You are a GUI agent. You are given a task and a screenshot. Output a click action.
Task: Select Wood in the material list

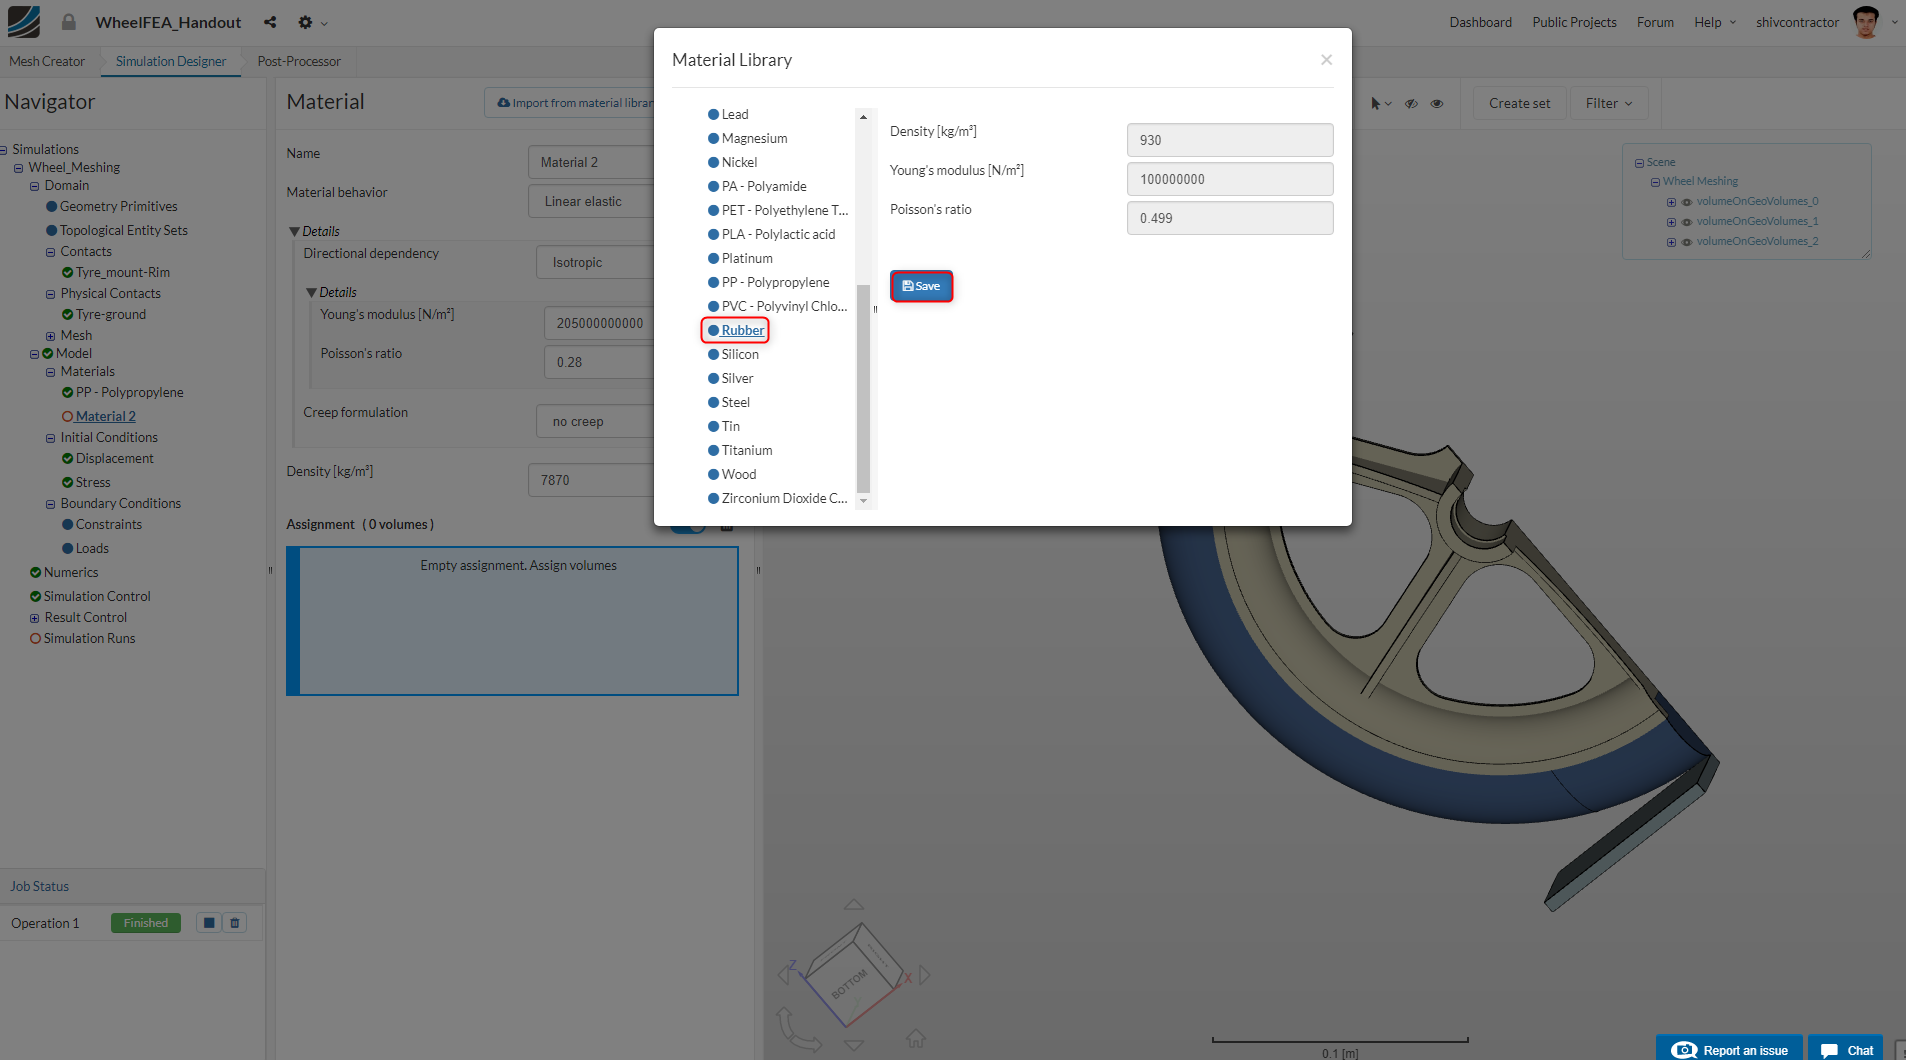tap(732, 474)
